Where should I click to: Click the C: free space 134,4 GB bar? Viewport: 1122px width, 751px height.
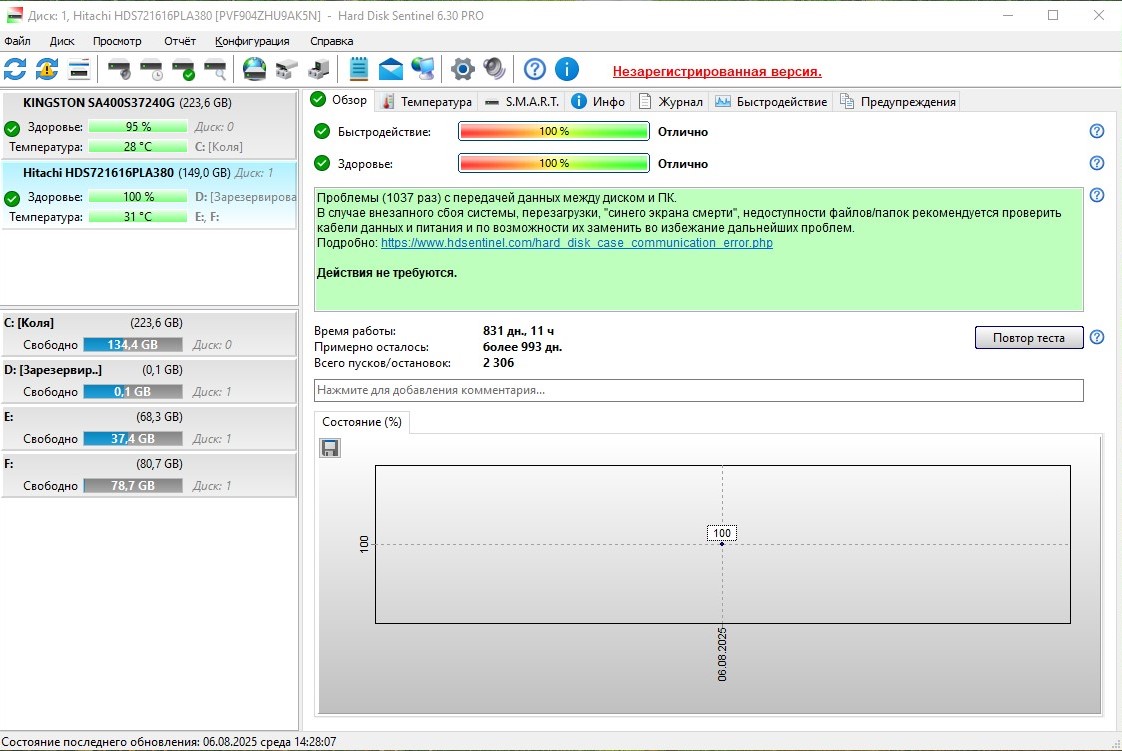pos(132,345)
